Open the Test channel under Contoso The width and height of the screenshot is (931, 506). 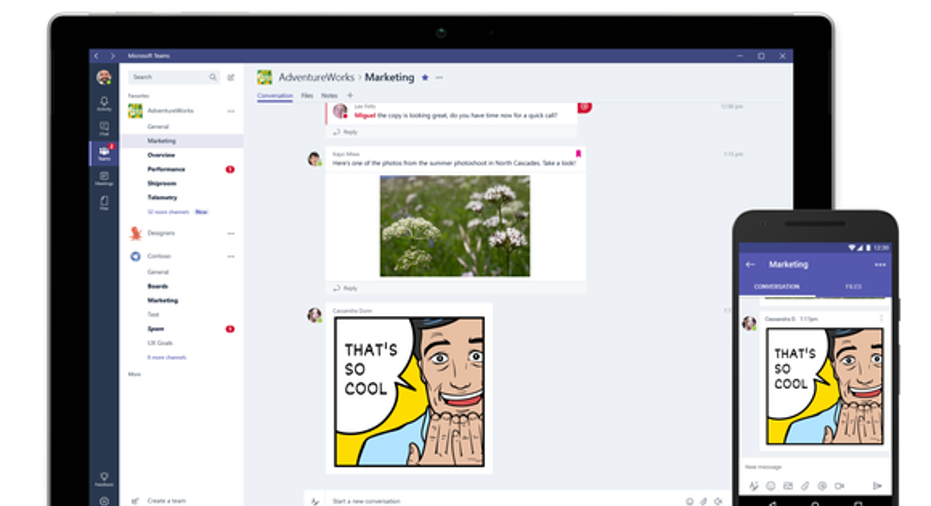[x=153, y=315]
